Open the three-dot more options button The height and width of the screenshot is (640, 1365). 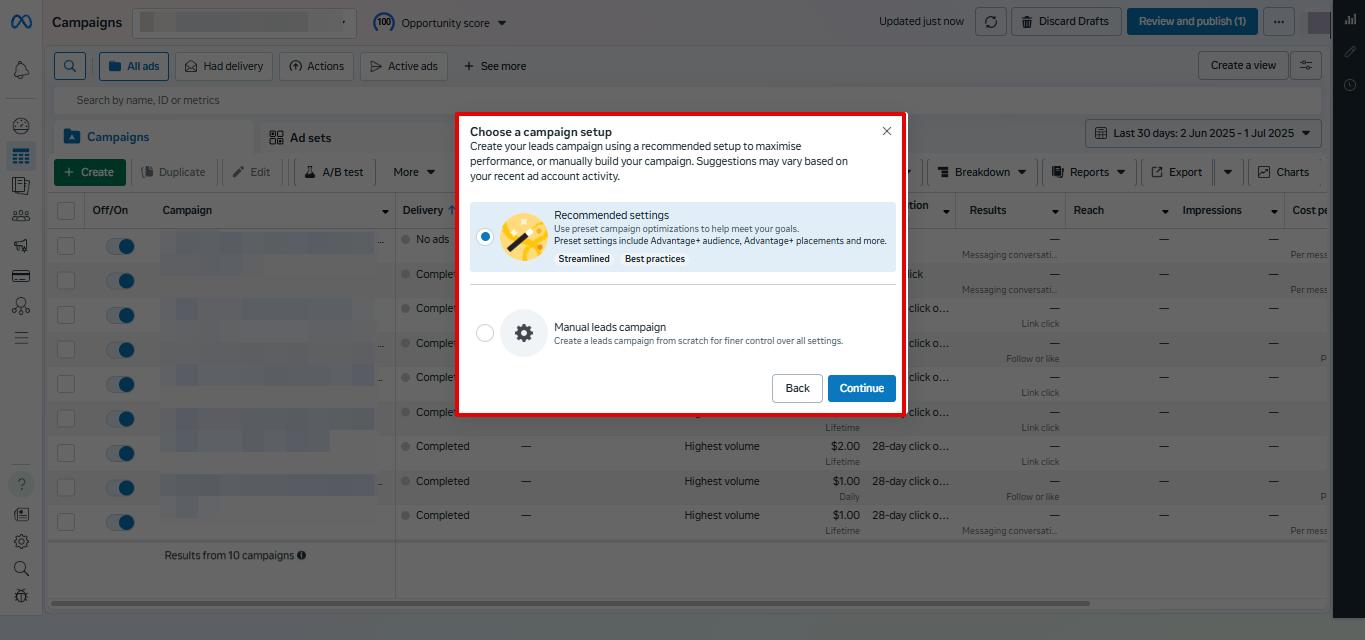tap(1278, 22)
